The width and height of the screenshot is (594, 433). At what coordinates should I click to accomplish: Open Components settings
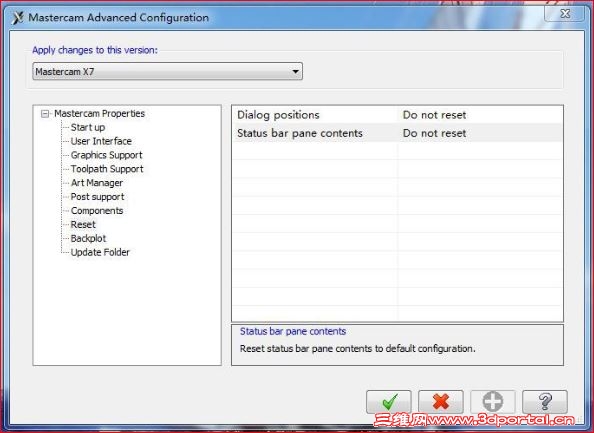[x=97, y=211]
